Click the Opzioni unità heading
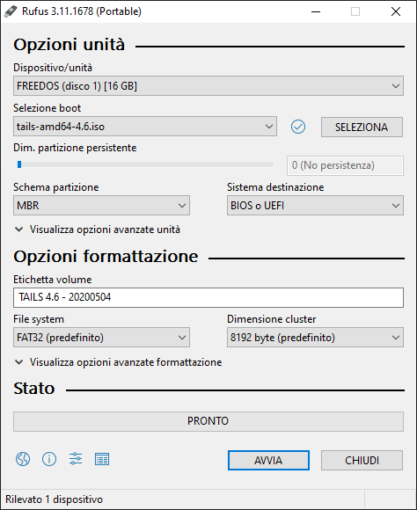417x510 pixels. click(x=69, y=45)
